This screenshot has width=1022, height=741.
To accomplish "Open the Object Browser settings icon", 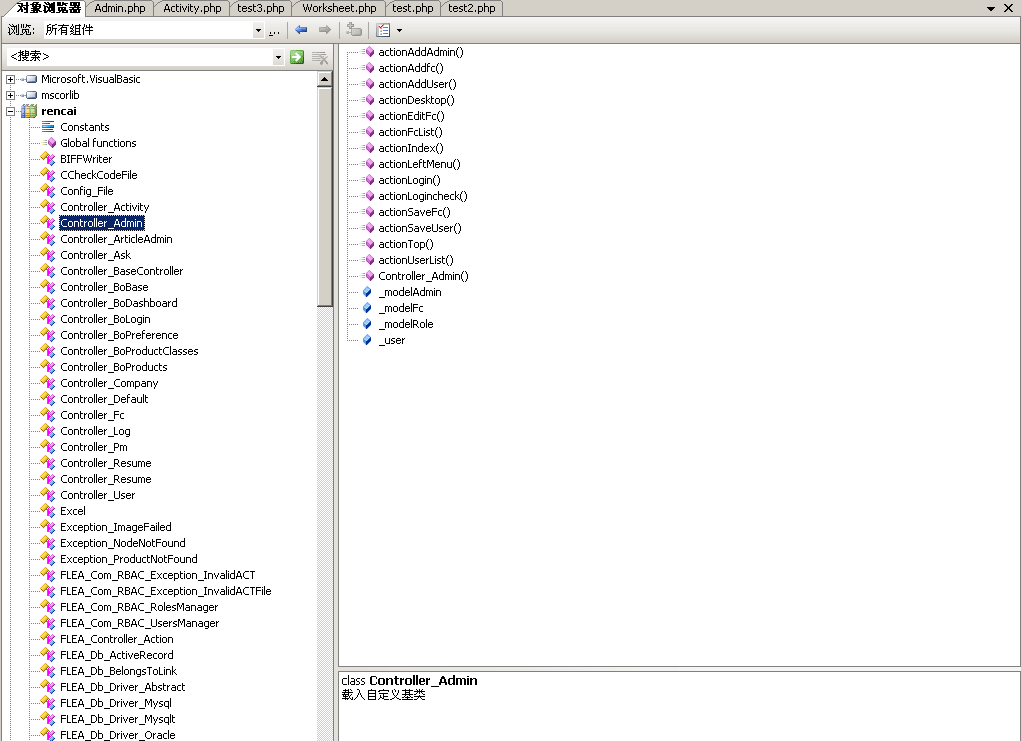I will pyautogui.click(x=384, y=30).
